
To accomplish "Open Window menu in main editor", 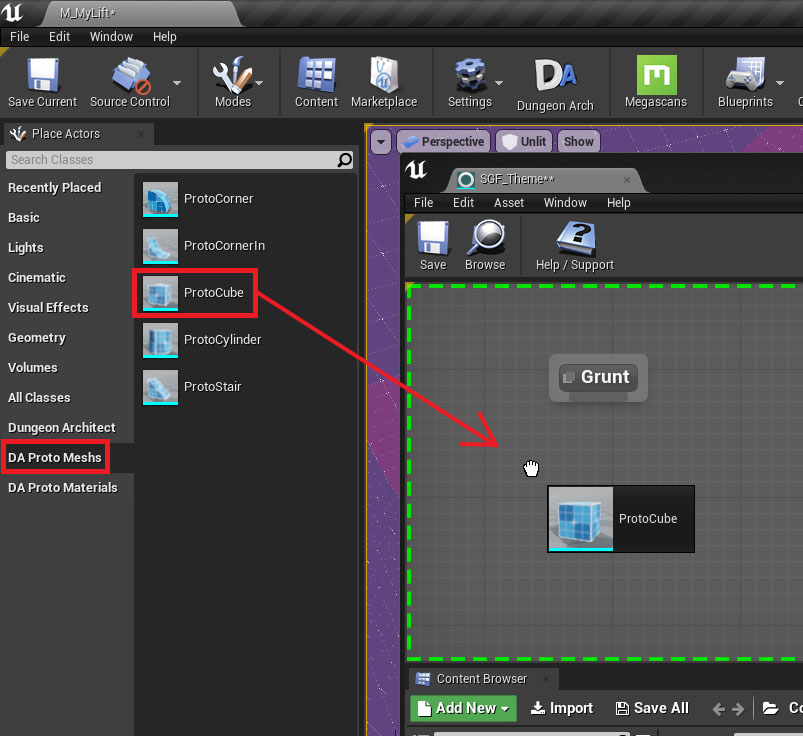I will 111,37.
